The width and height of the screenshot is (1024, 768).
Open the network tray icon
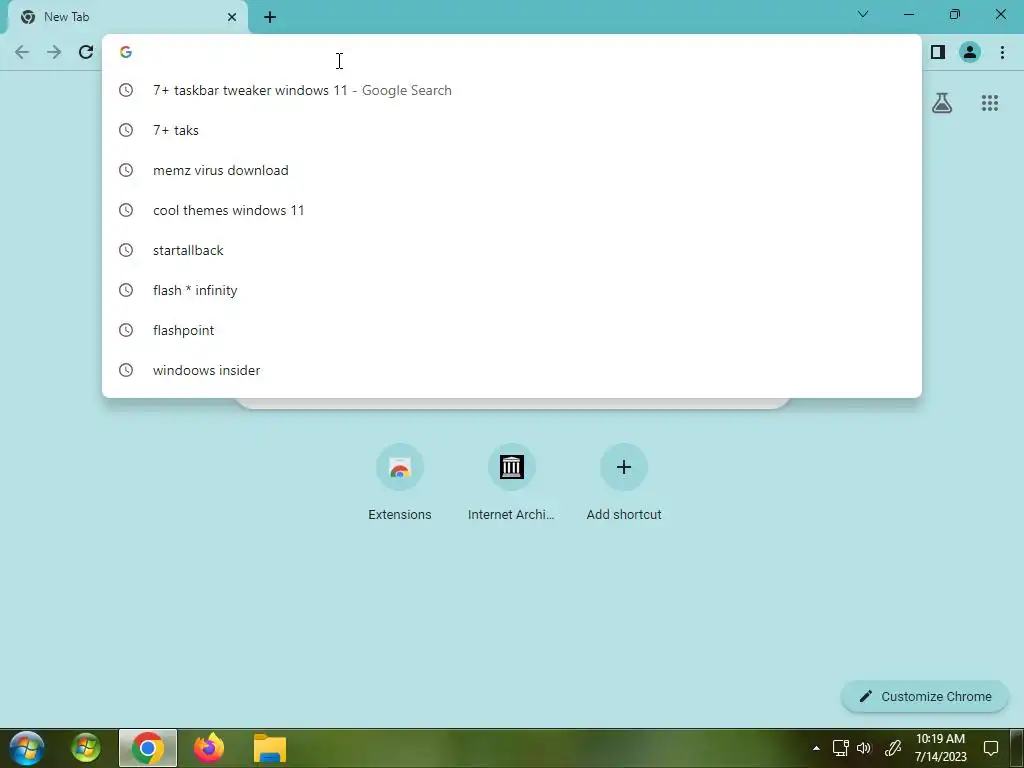click(840, 748)
